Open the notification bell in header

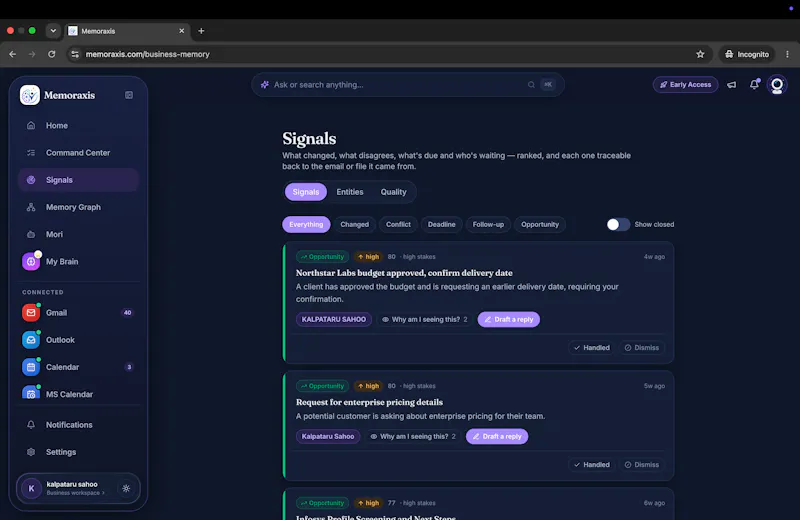tap(754, 85)
